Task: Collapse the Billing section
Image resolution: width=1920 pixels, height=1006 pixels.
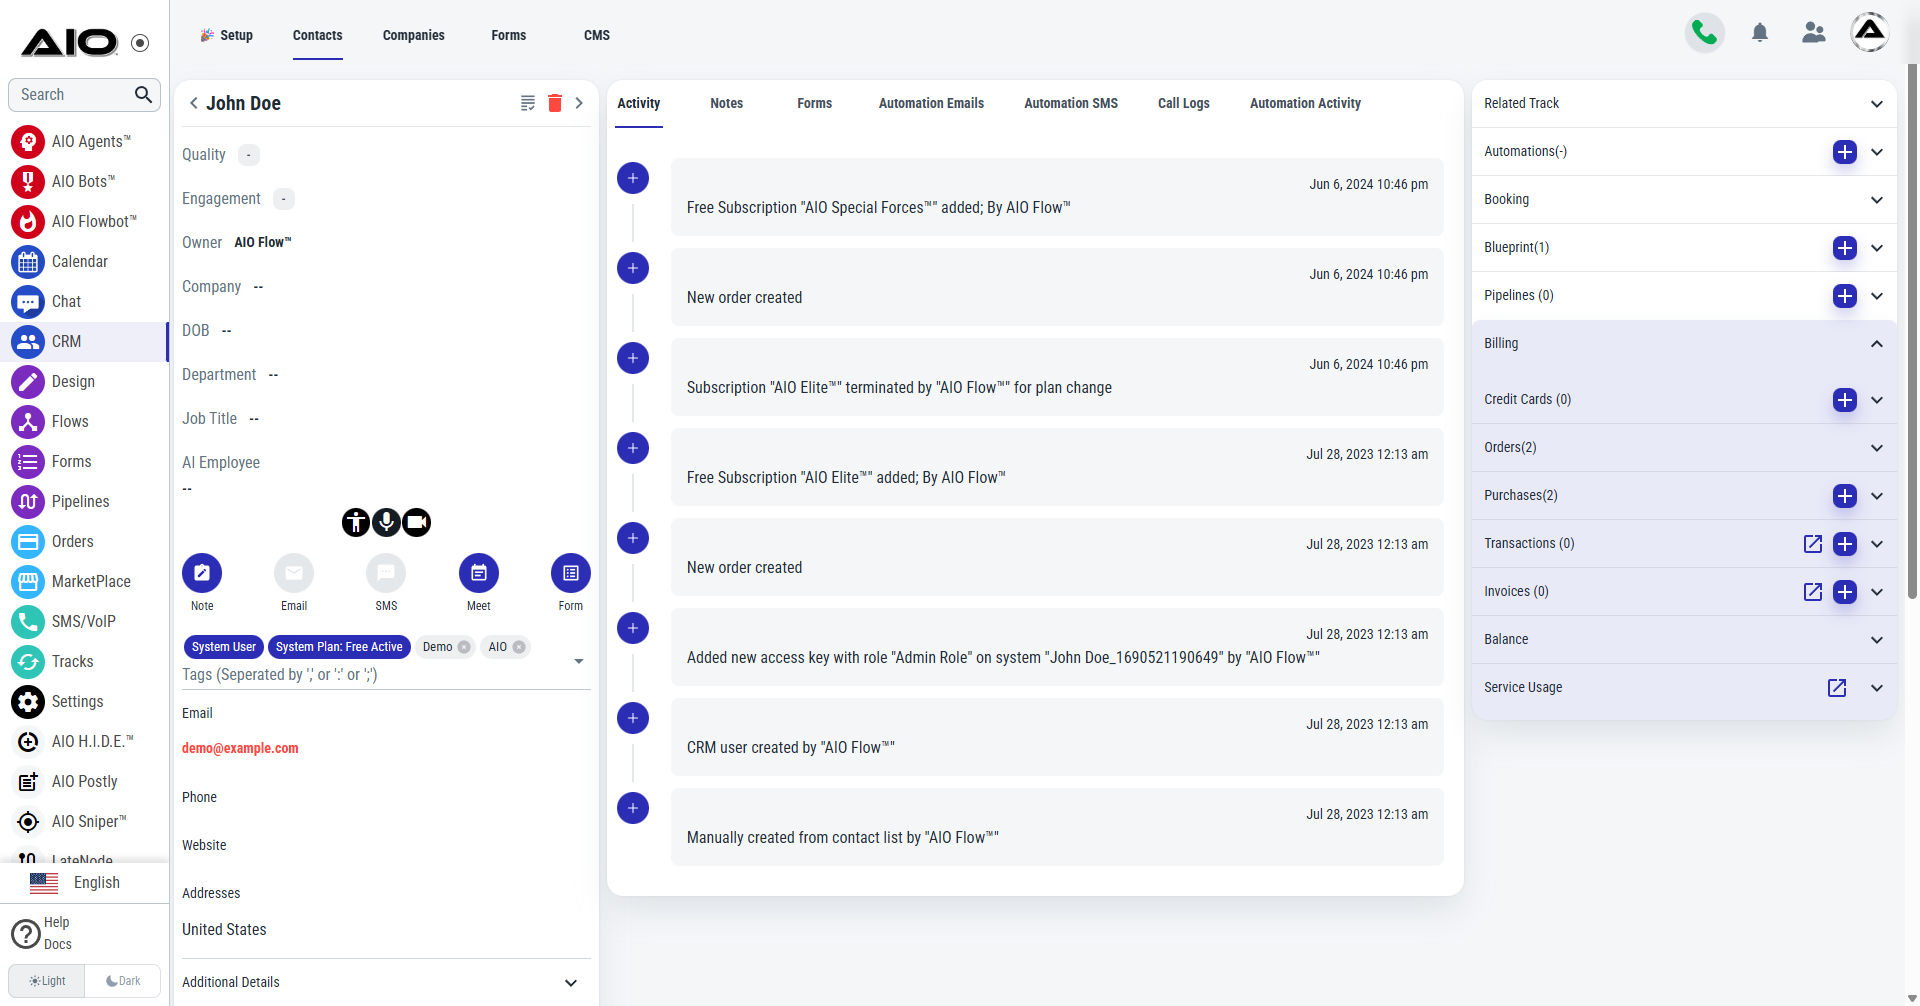Action: coord(1876,344)
